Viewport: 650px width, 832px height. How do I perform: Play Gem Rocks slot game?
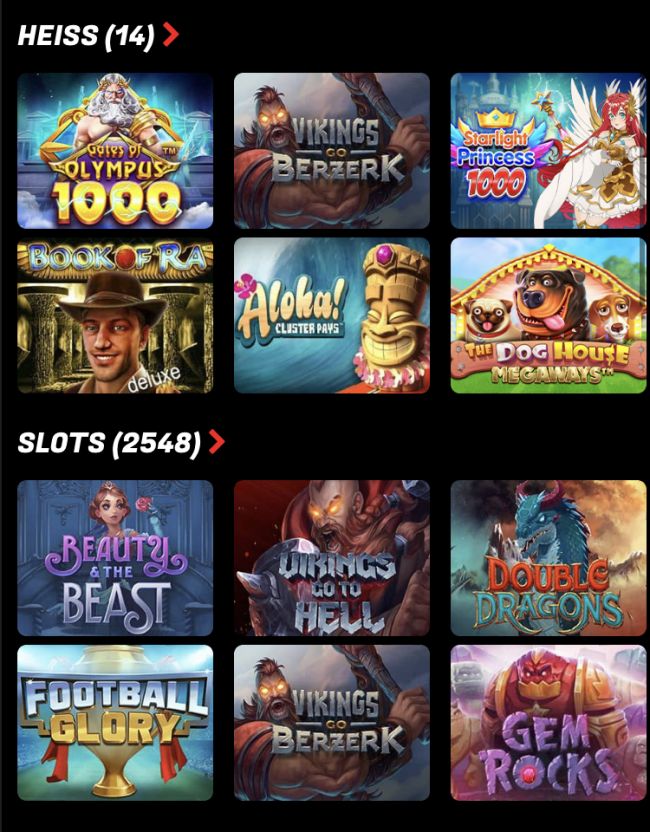point(548,723)
